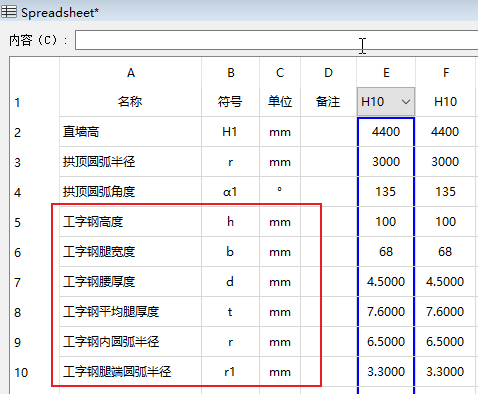Select cell E7 showing 4.5000
The image size is (478, 394).
386,282
